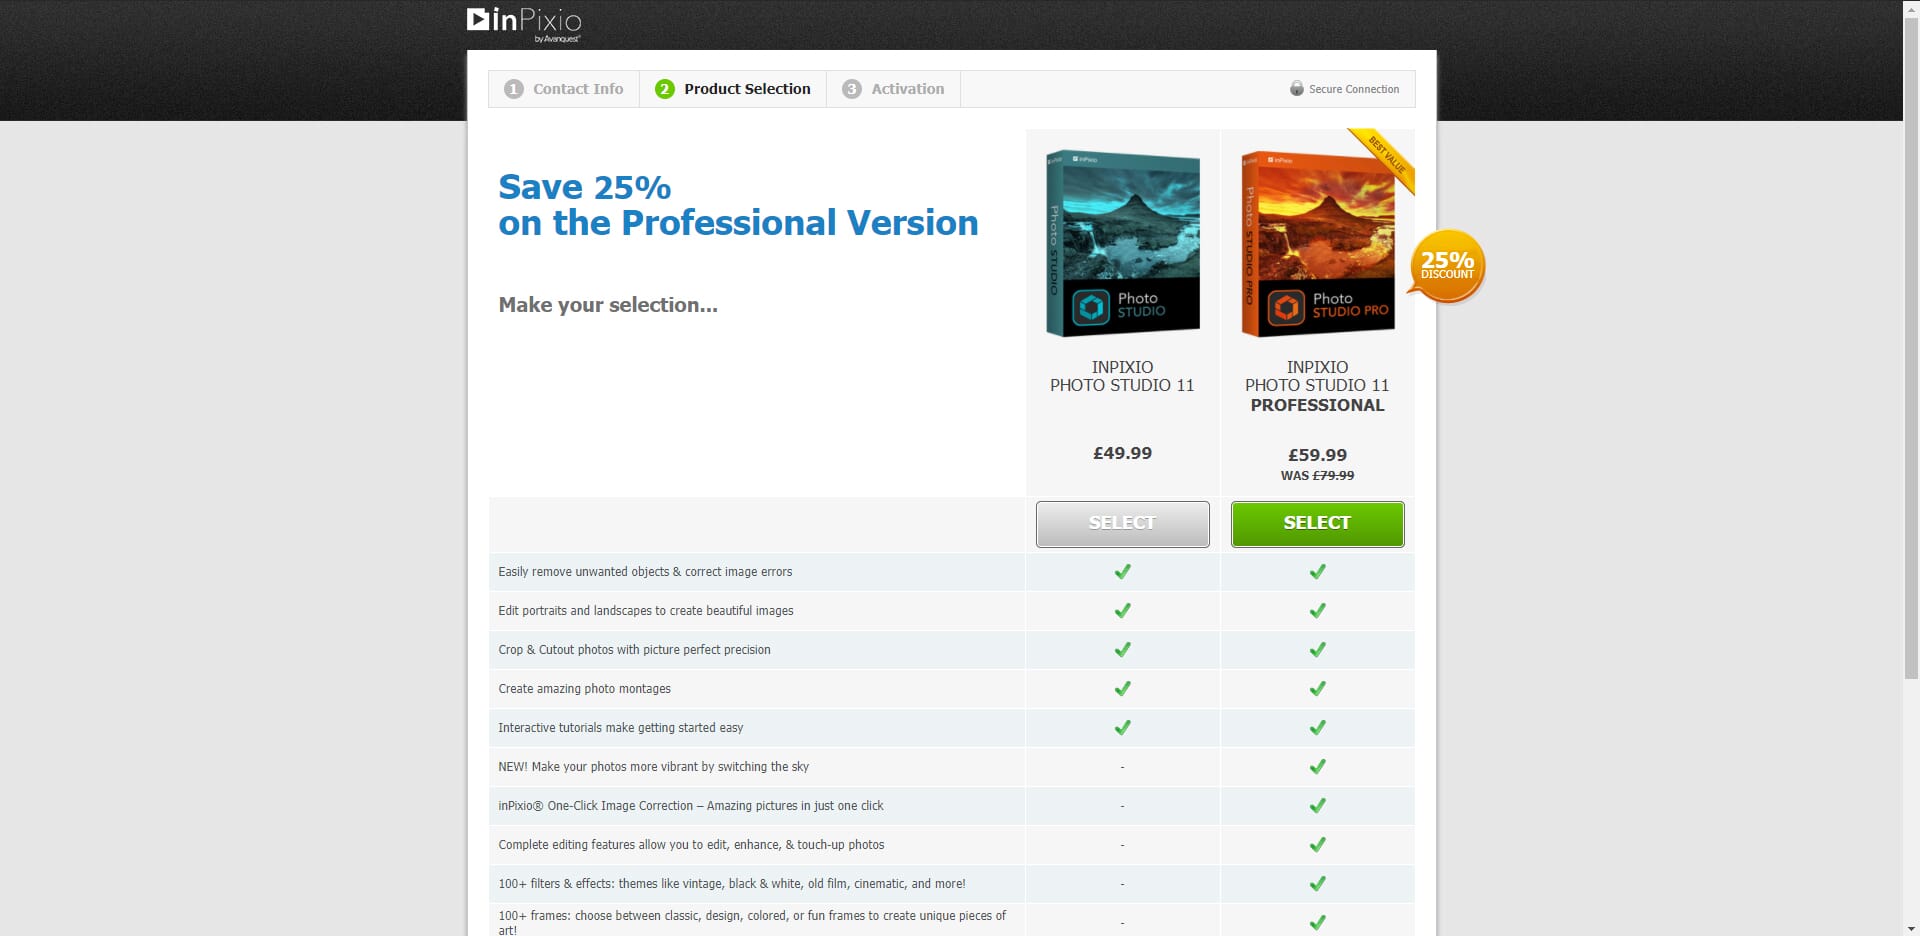Click the scrollbar down arrow
This screenshot has height=936, width=1920.
point(1911,928)
